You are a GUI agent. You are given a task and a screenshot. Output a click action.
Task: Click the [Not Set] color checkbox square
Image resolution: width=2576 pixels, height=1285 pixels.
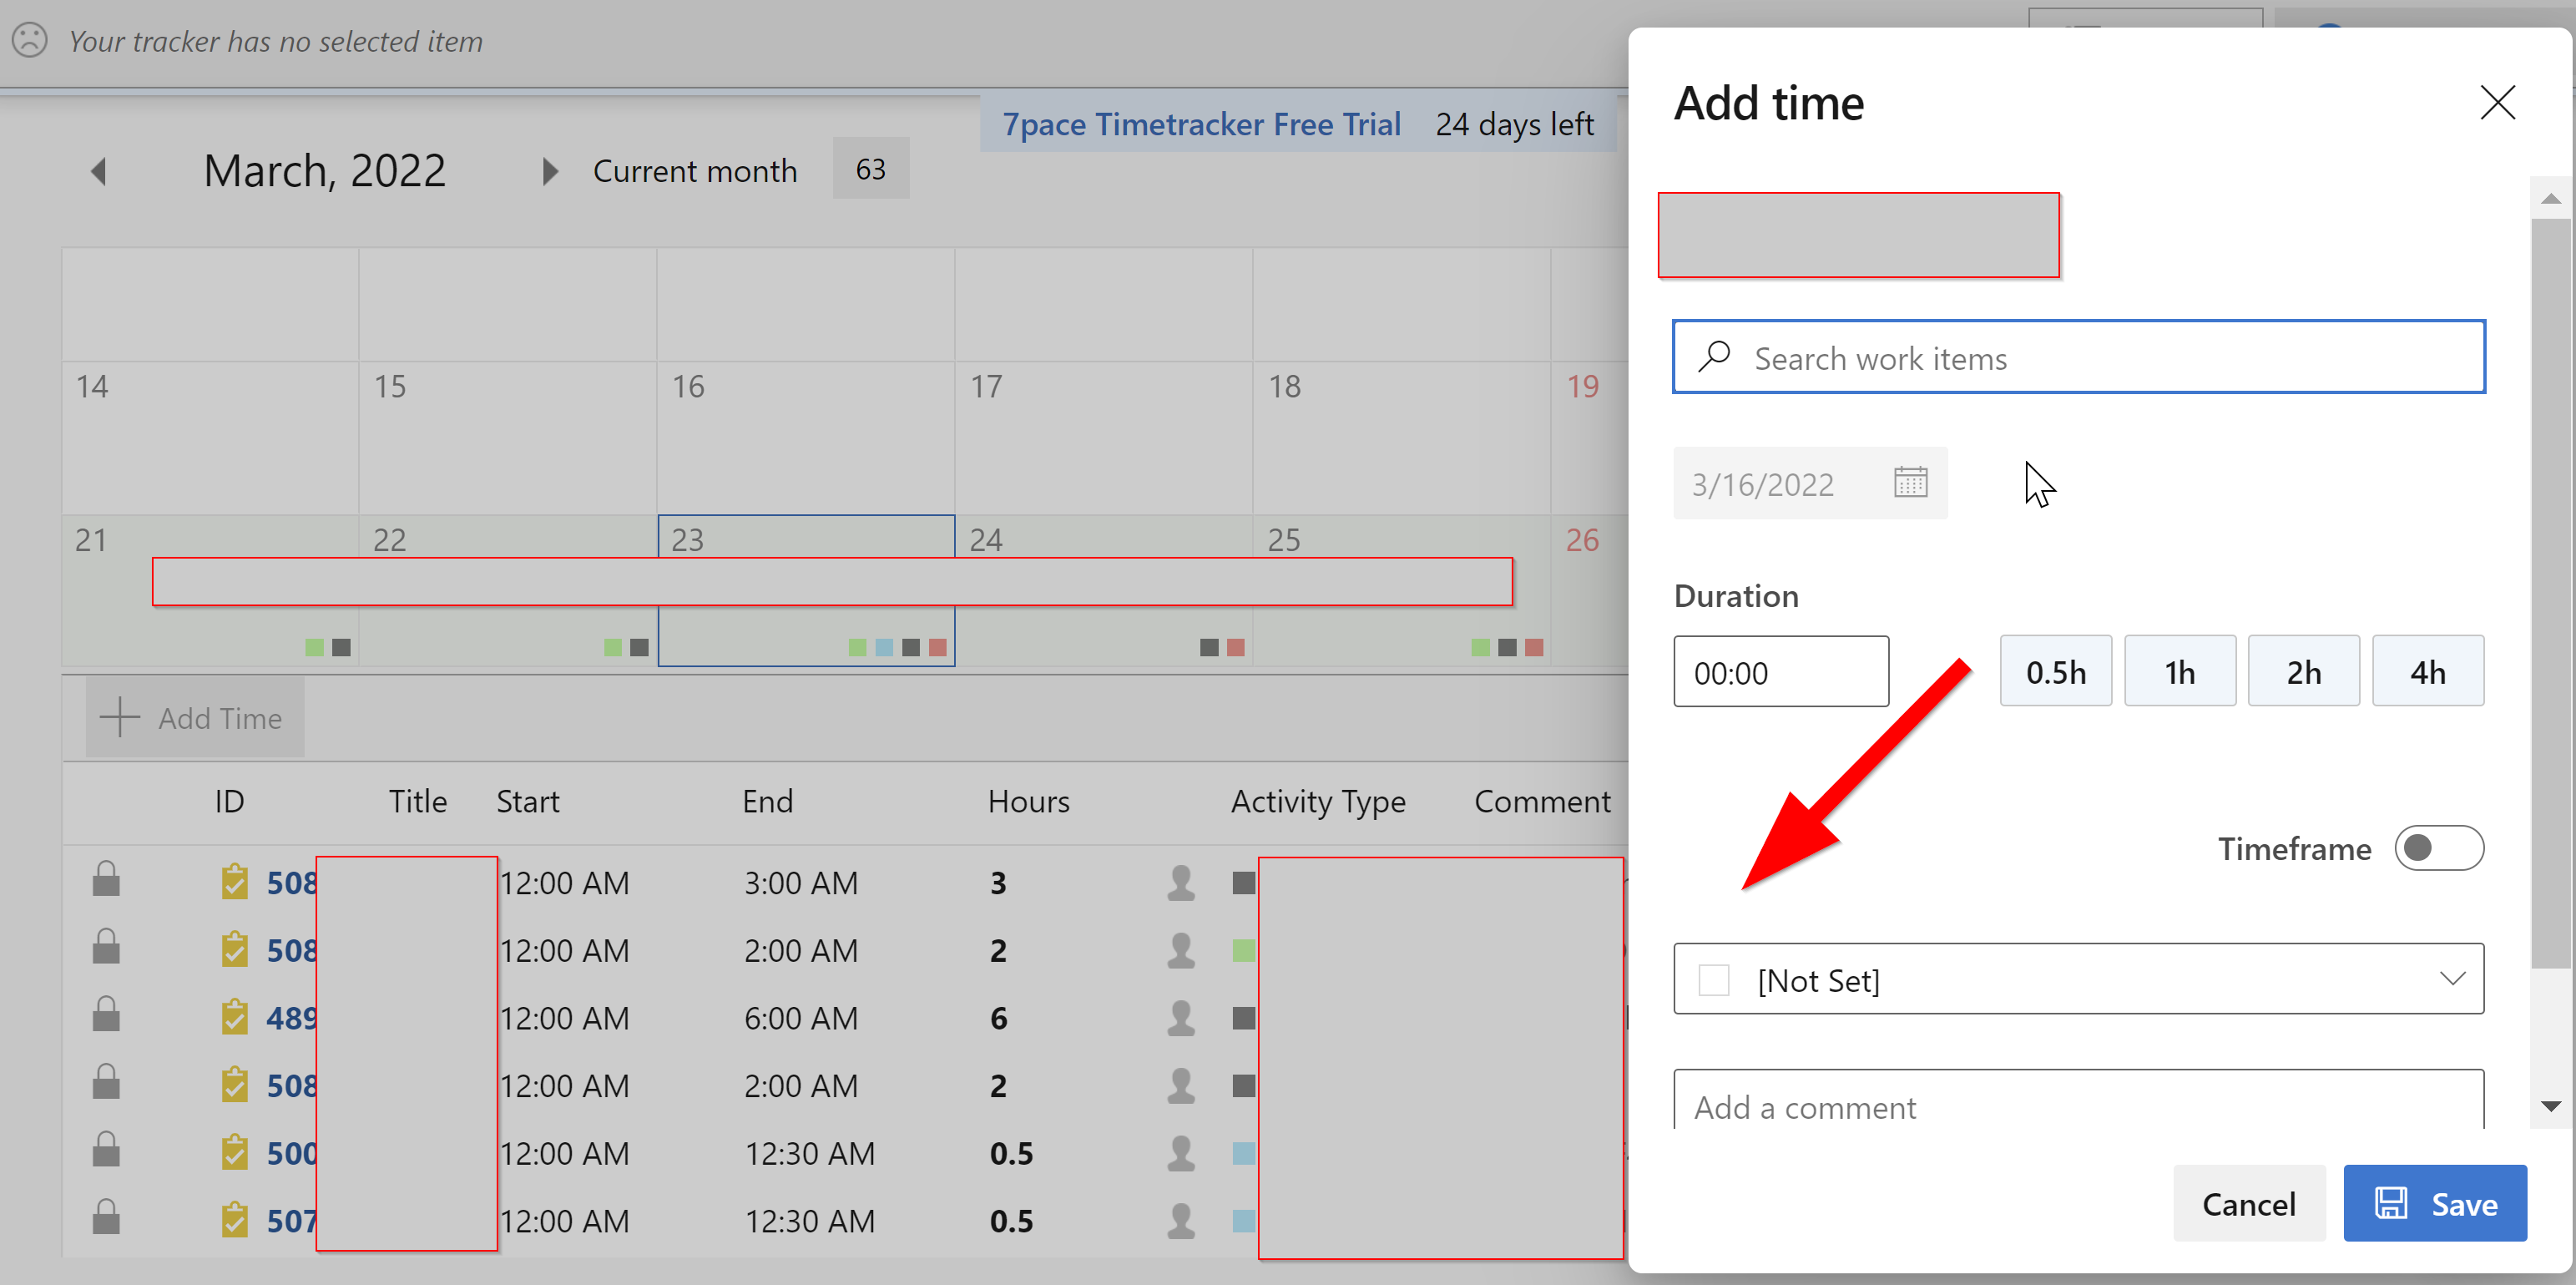pos(1714,979)
